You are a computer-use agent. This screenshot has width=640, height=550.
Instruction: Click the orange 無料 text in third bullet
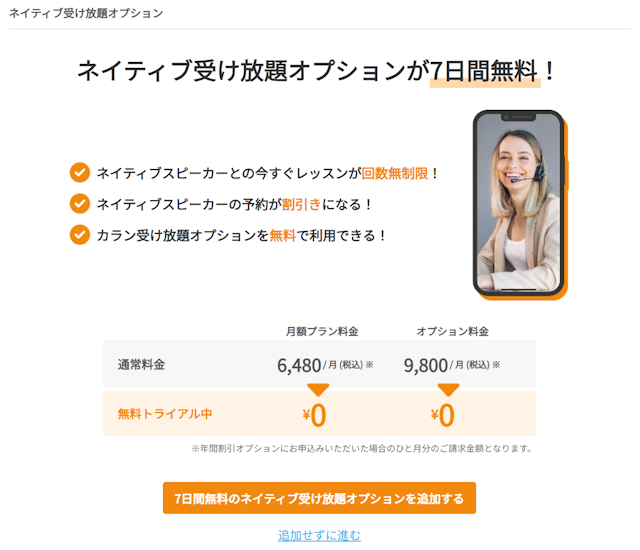tap(282, 235)
